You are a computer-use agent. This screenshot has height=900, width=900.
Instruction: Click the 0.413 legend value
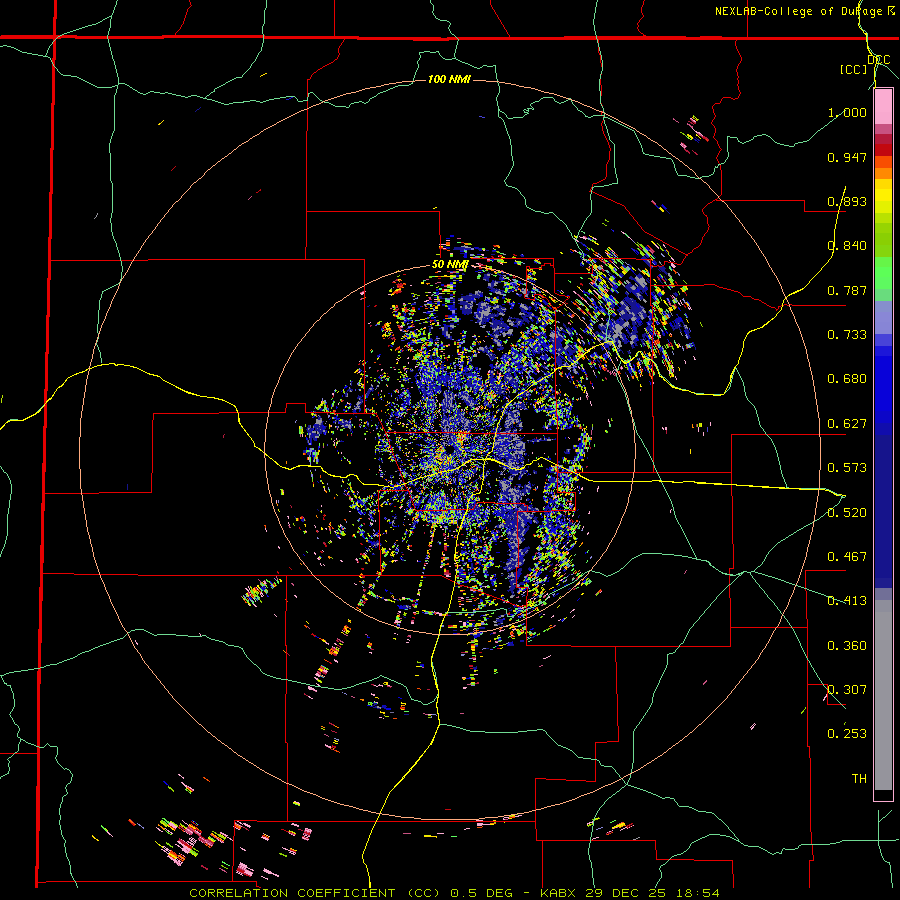(847, 601)
